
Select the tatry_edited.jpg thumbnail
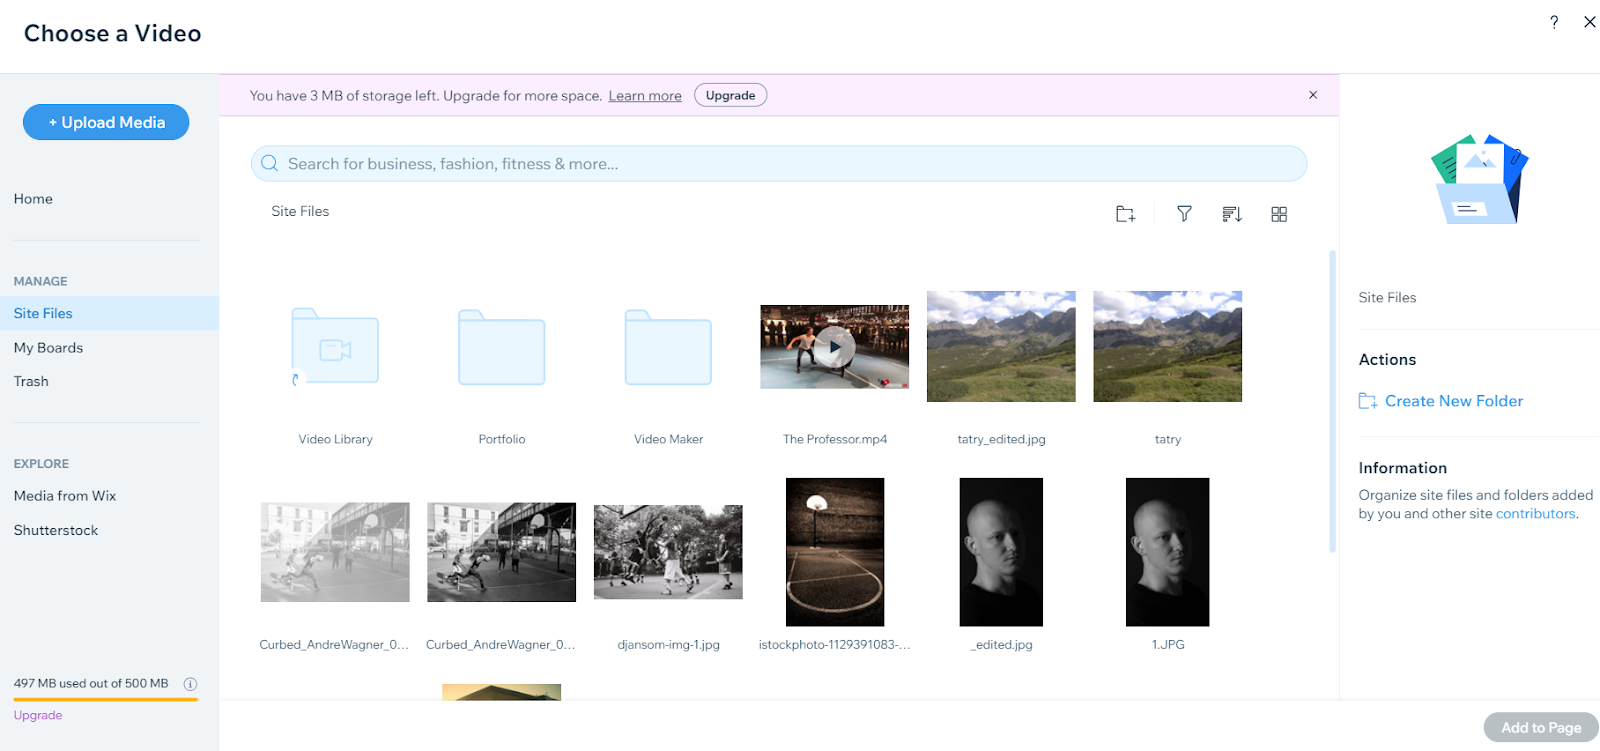[x=1001, y=346]
